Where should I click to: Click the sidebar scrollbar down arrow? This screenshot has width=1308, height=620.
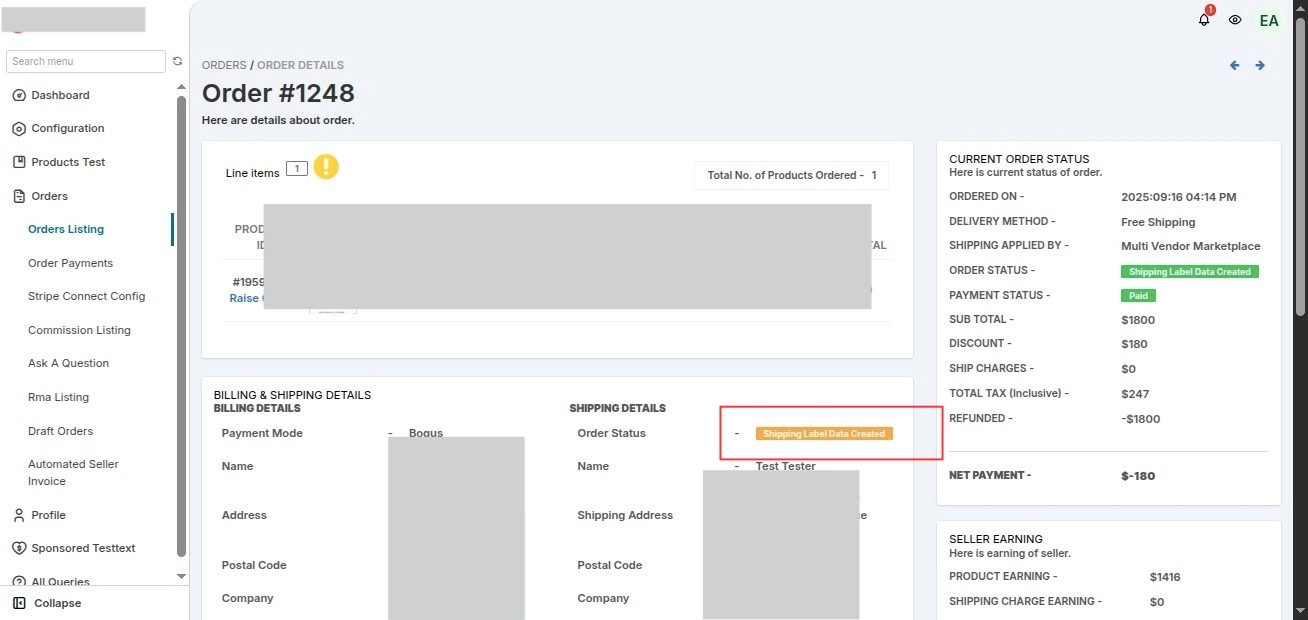pos(181,576)
